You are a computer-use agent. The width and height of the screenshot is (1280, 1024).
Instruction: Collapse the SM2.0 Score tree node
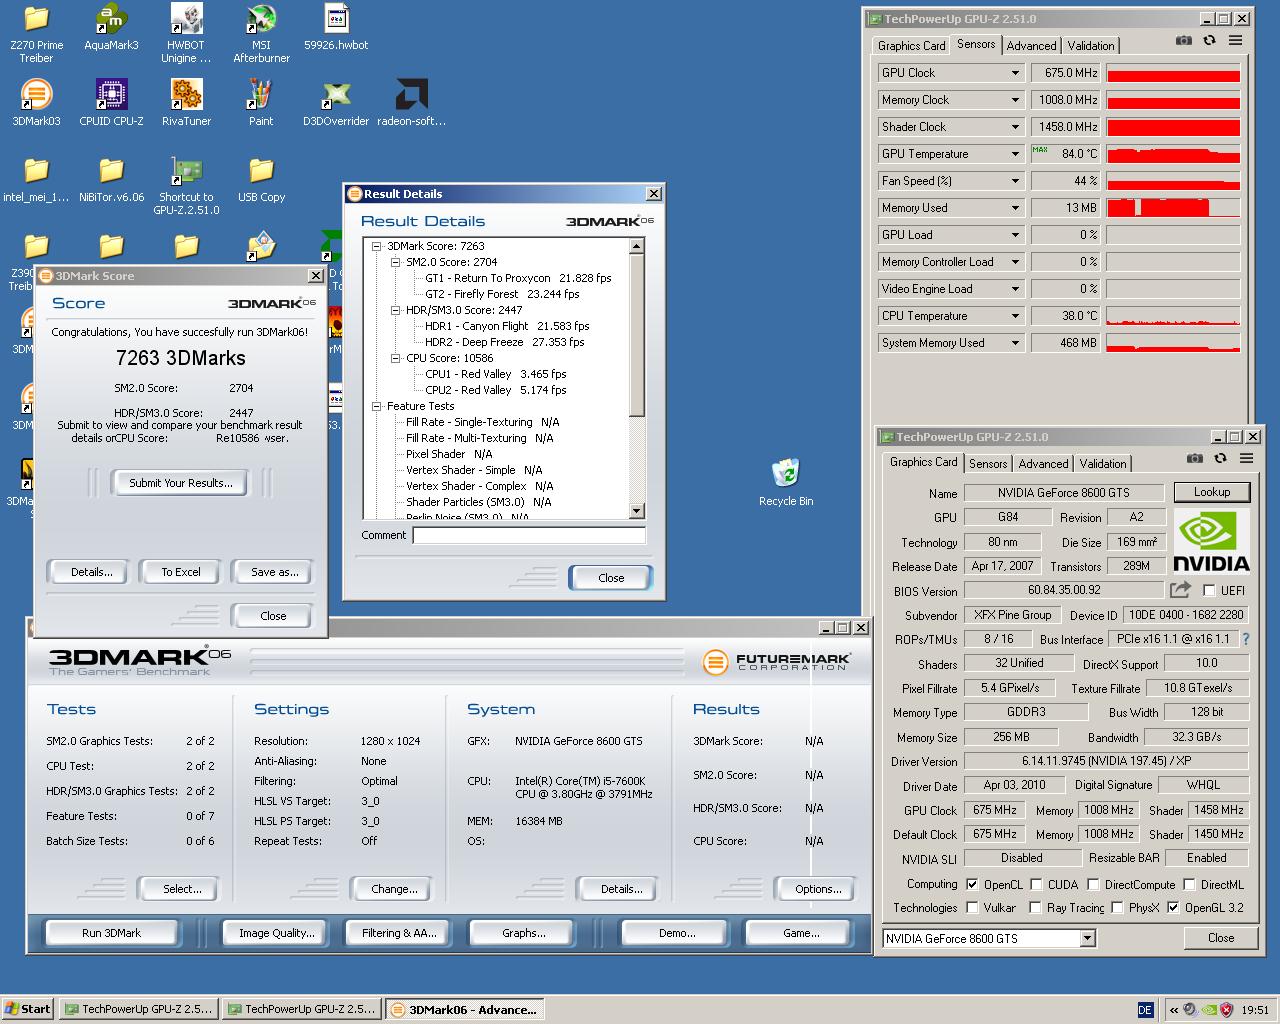coord(396,262)
